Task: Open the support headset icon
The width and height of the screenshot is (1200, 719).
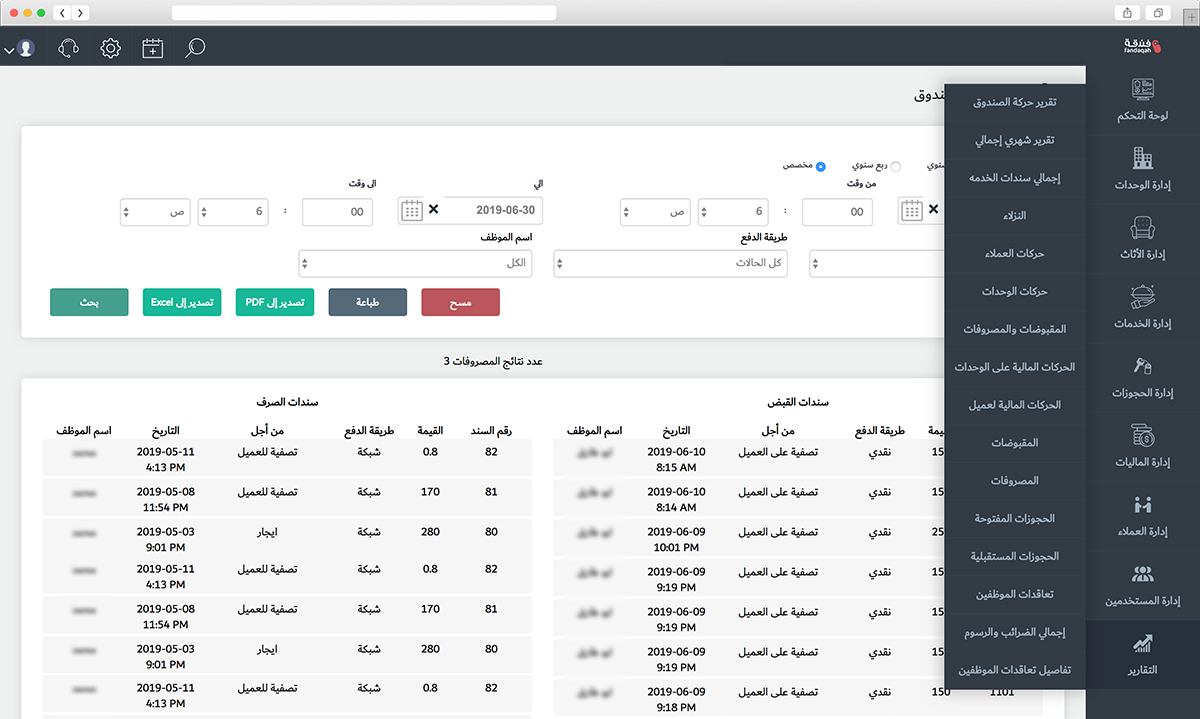Action: coord(69,48)
